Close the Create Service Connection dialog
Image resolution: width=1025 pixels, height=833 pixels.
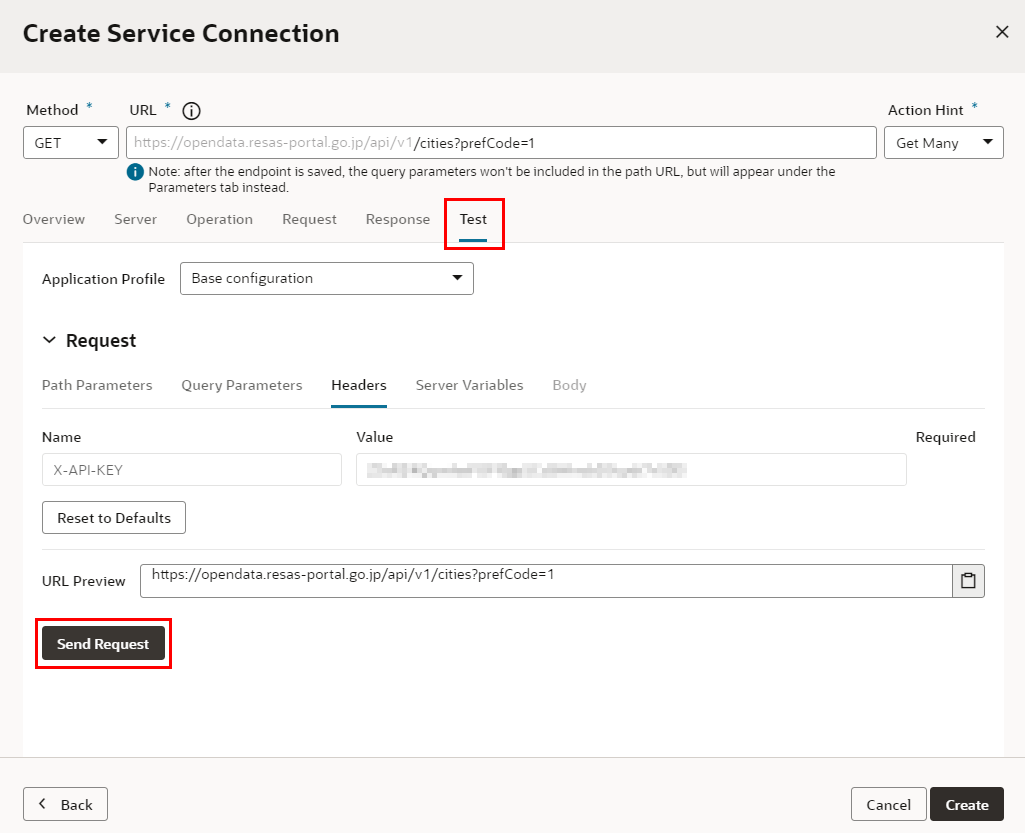pos(1002,32)
